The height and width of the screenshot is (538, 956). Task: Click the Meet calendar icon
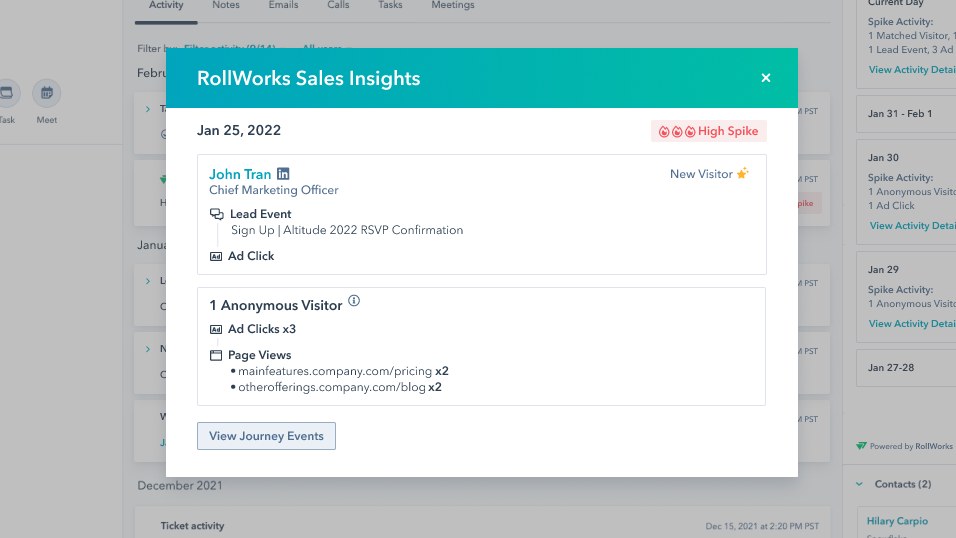[46, 94]
